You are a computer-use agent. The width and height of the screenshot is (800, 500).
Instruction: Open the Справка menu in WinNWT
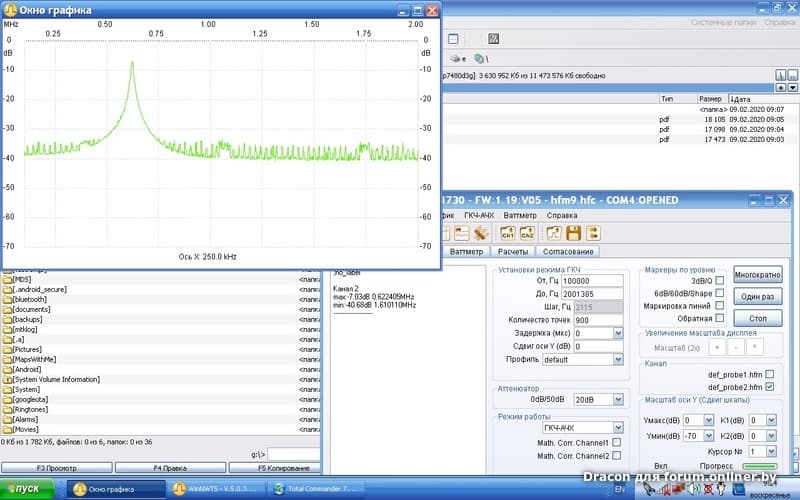click(561, 215)
